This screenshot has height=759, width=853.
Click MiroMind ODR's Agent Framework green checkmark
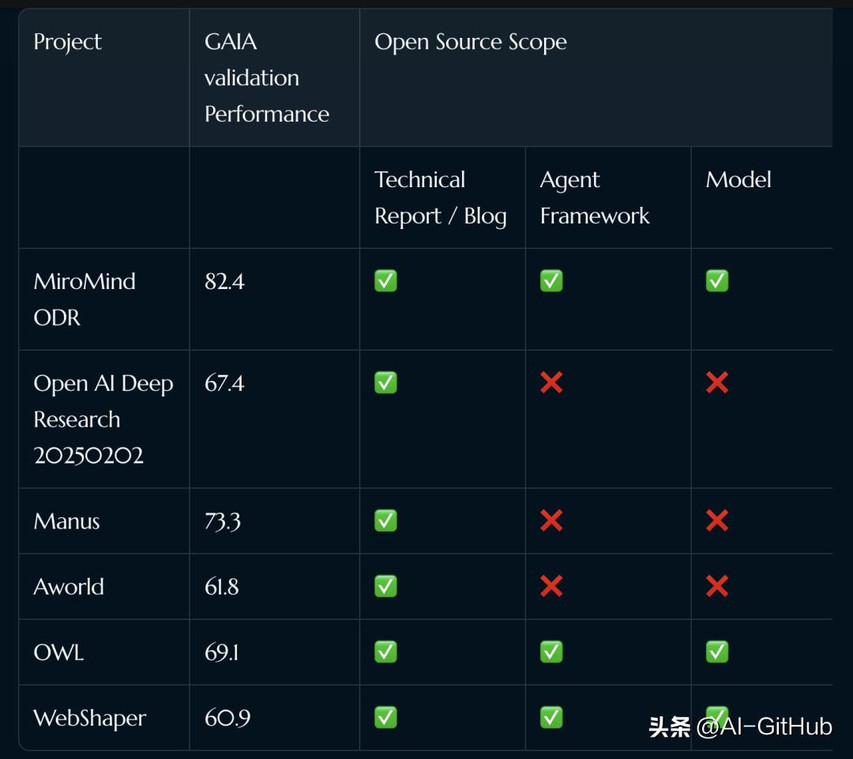pos(551,281)
